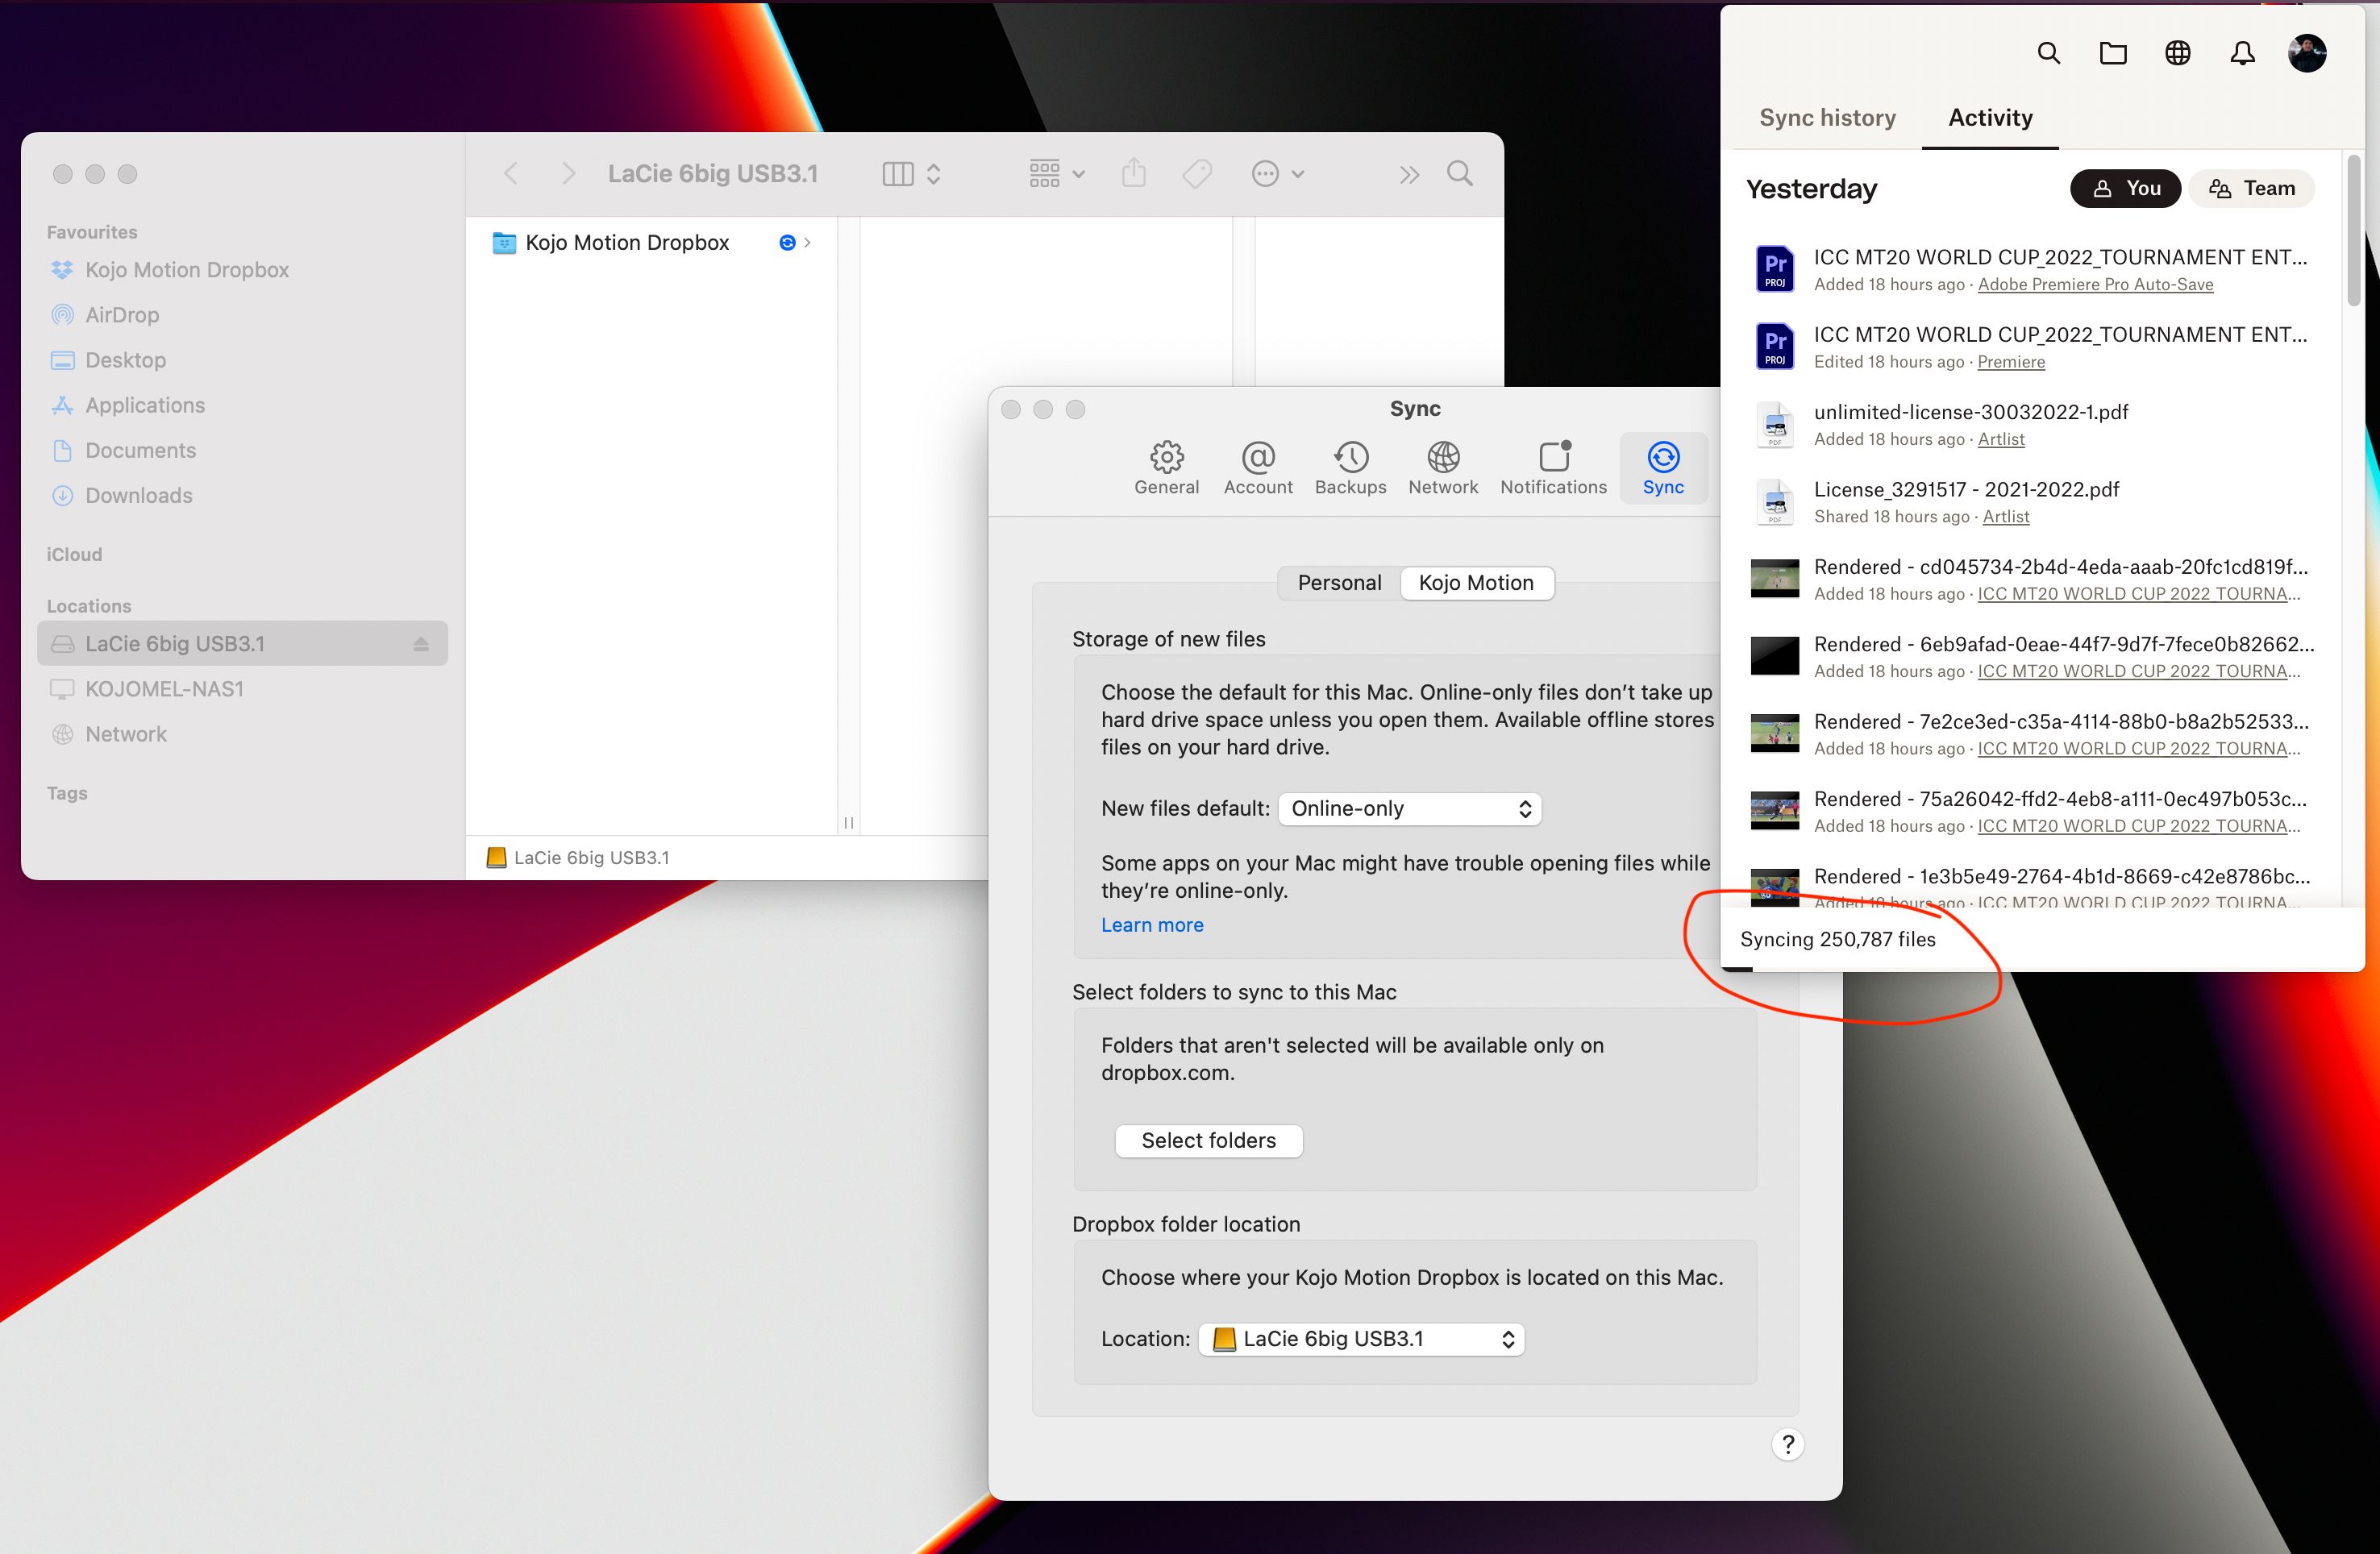Screen dimensions: 2380x1554
Task: Click the globe icon in Dropbox panel
Action: [2177, 53]
